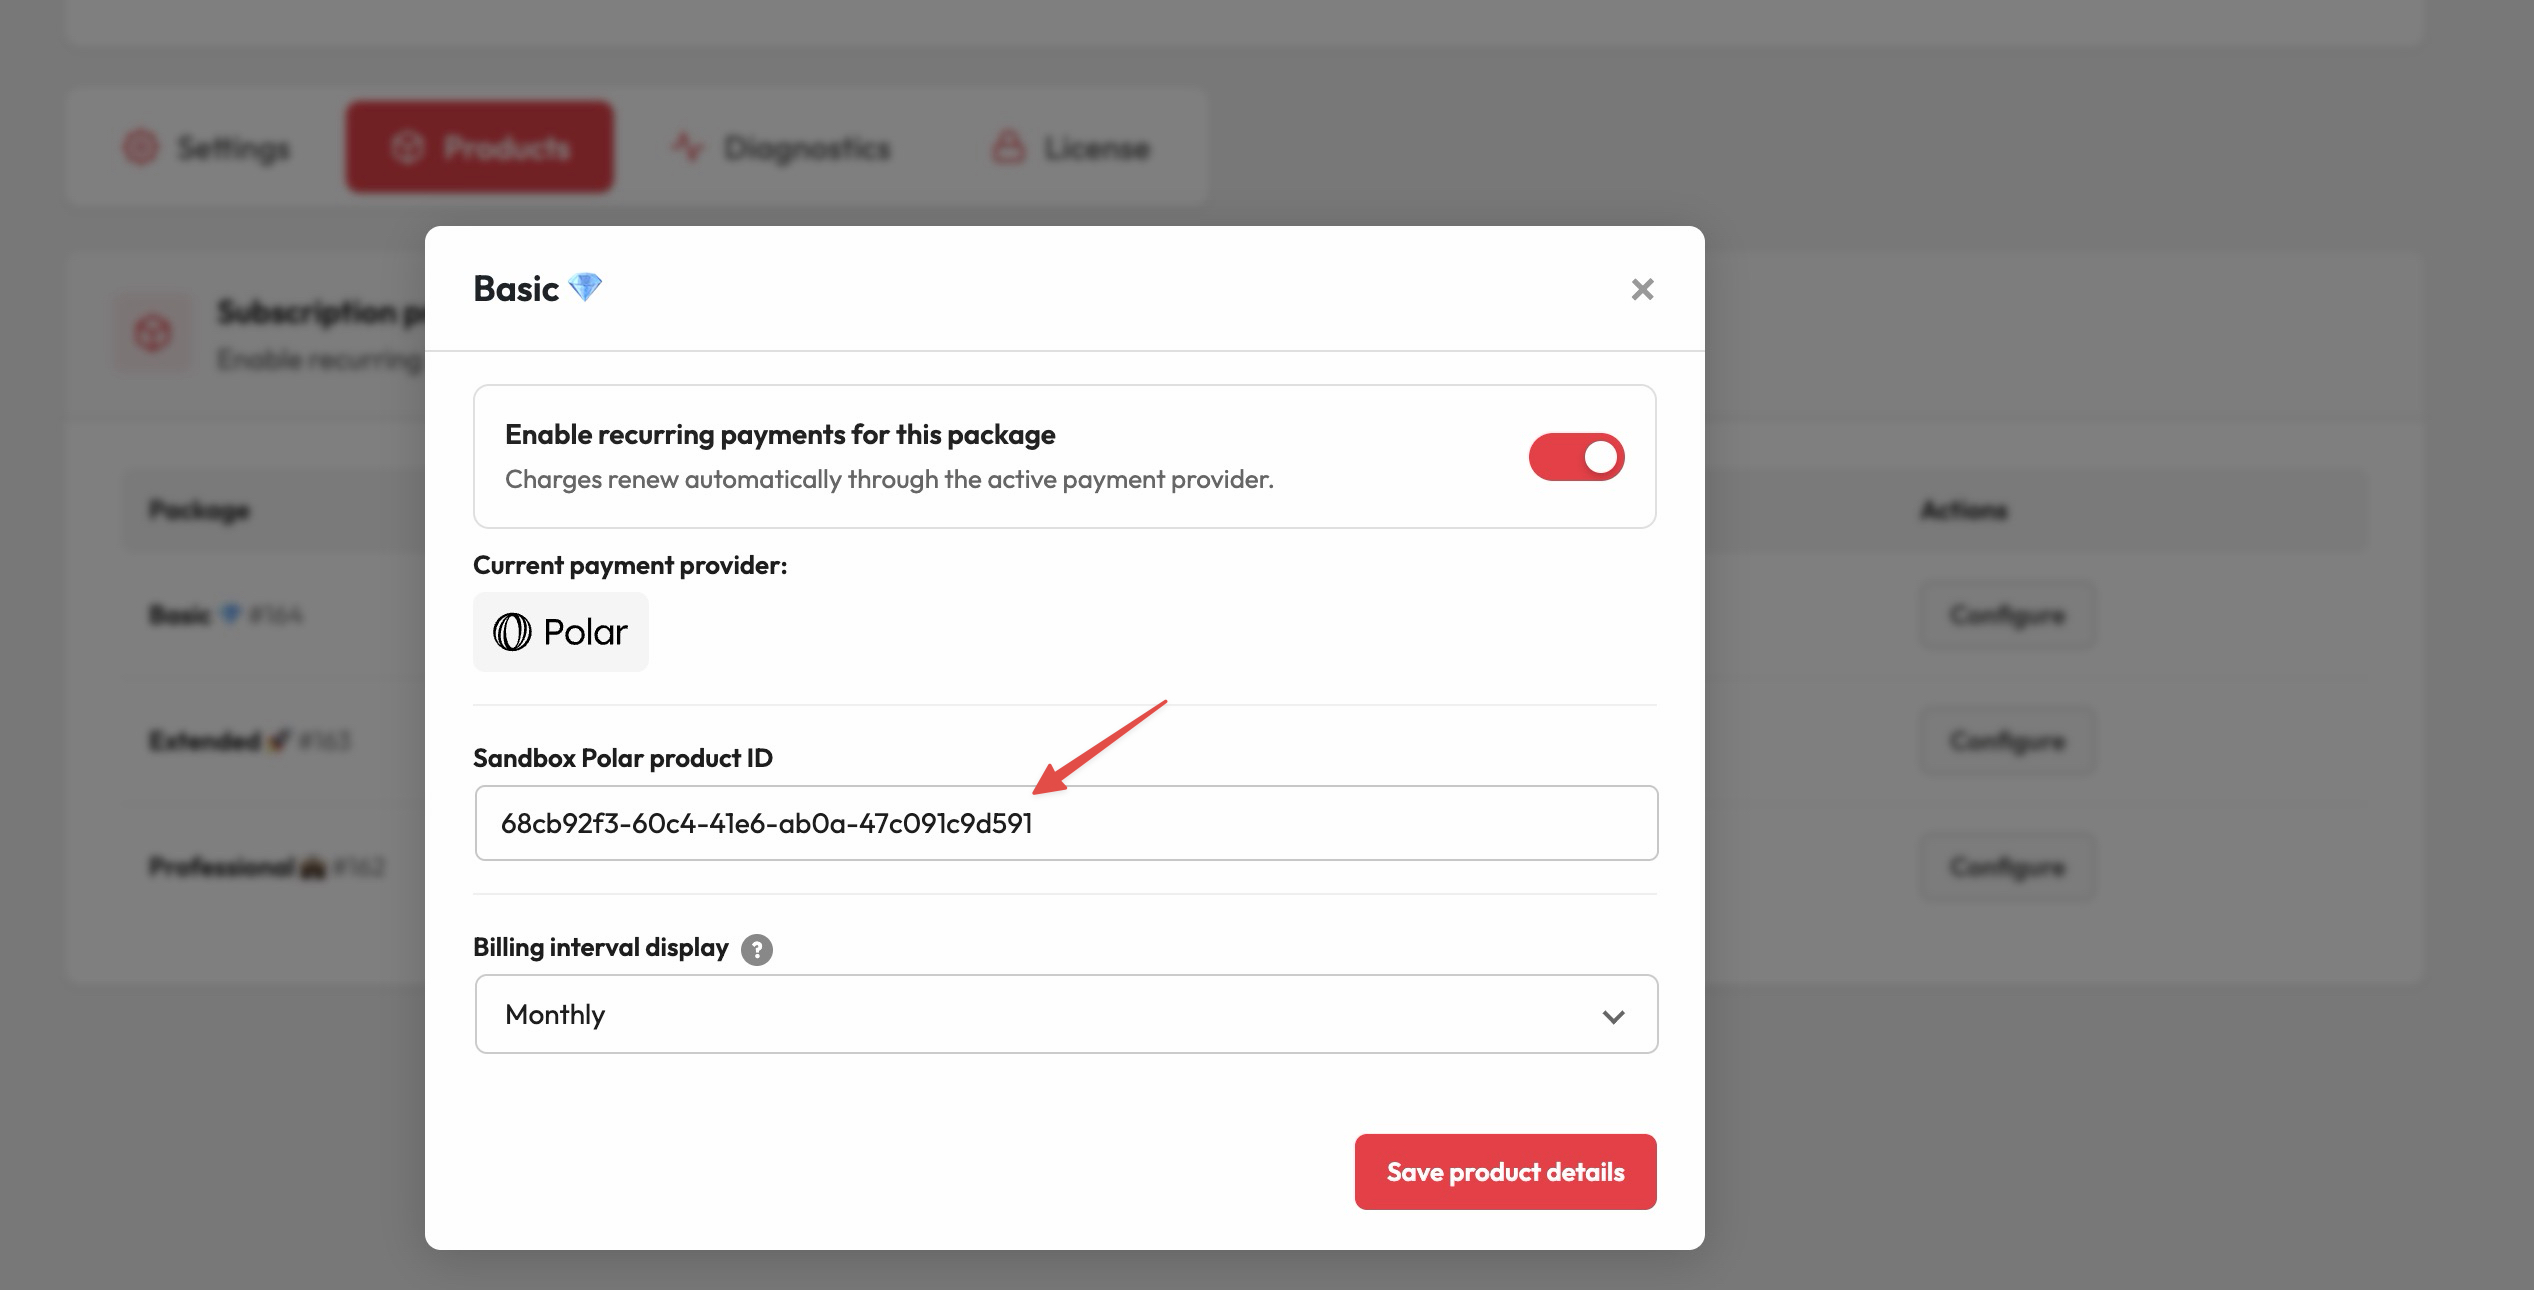Click the Sandbox Polar product ID field

[x=1066, y=823]
